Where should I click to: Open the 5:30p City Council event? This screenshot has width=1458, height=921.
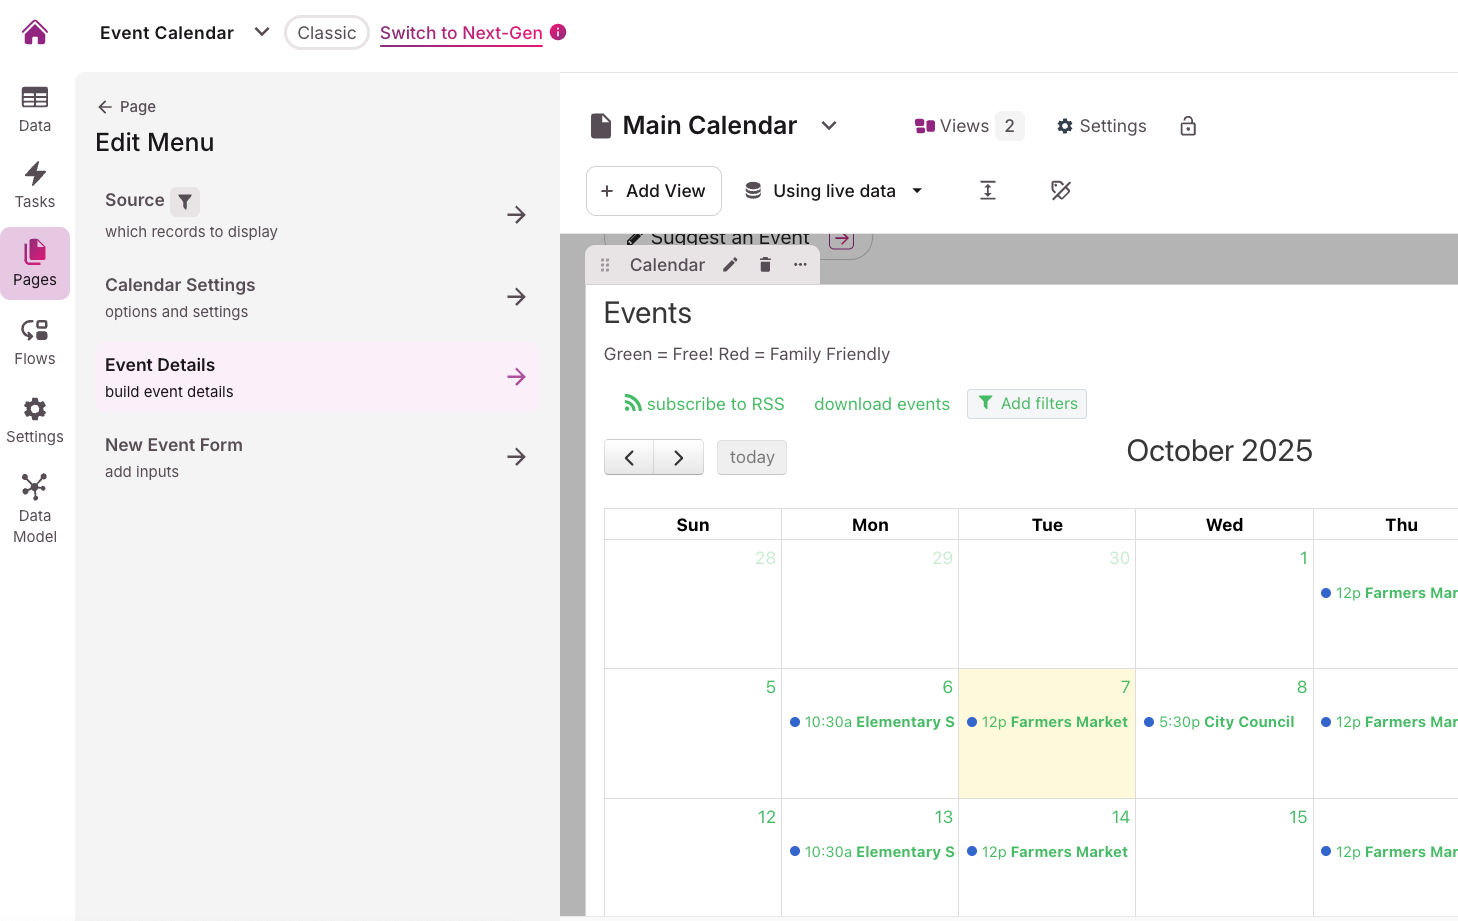1225,722
